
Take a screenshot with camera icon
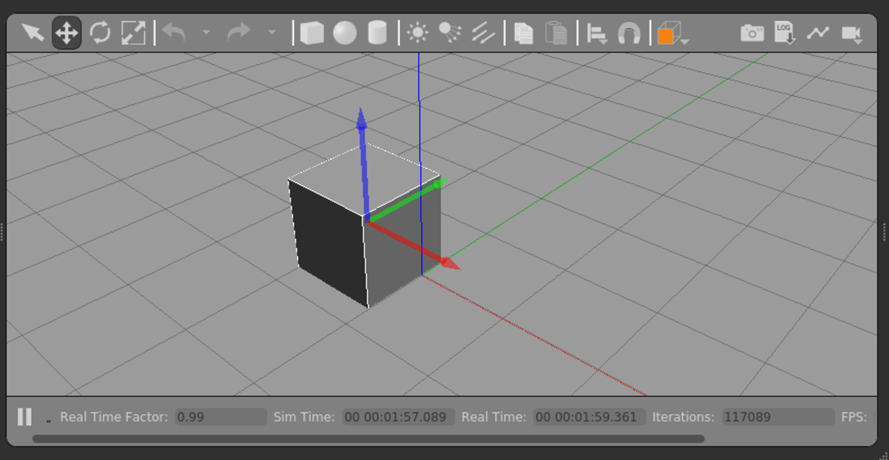tap(752, 33)
